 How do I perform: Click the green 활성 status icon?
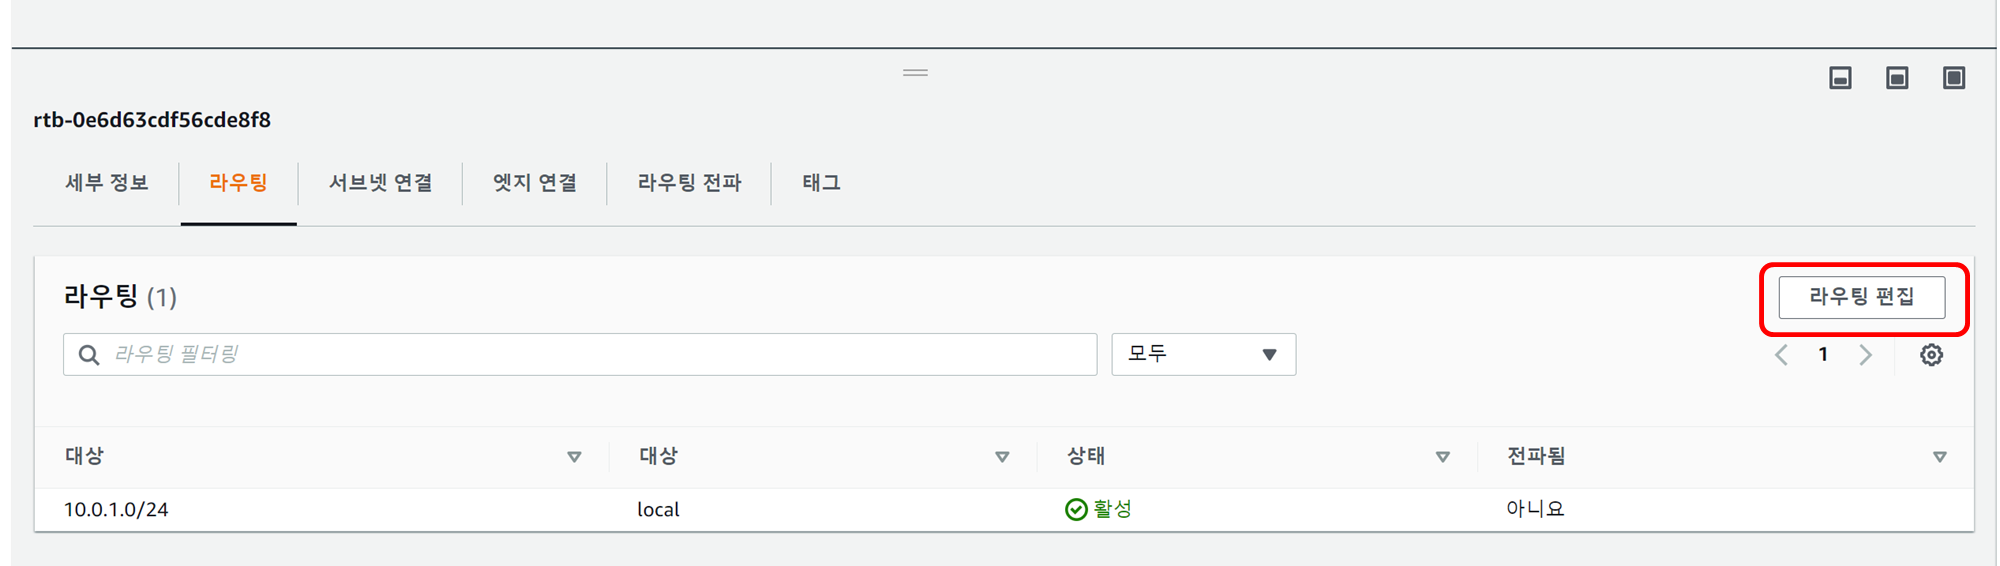[x=1076, y=510]
